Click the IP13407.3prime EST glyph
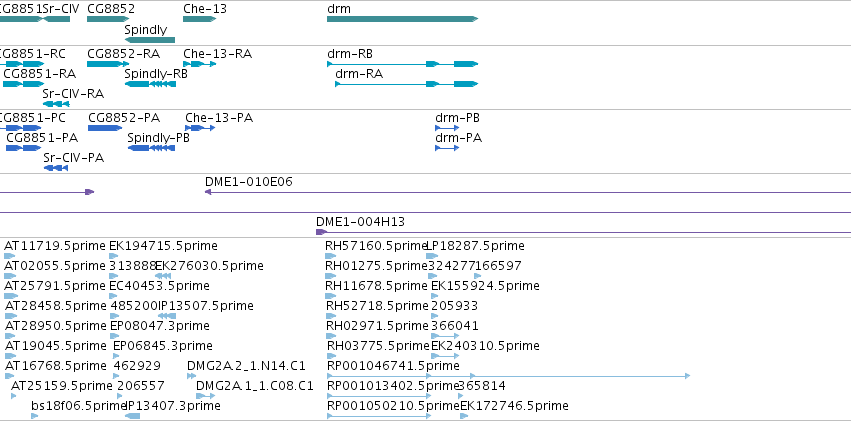851x421 pixels. pyautogui.click(x=132, y=416)
